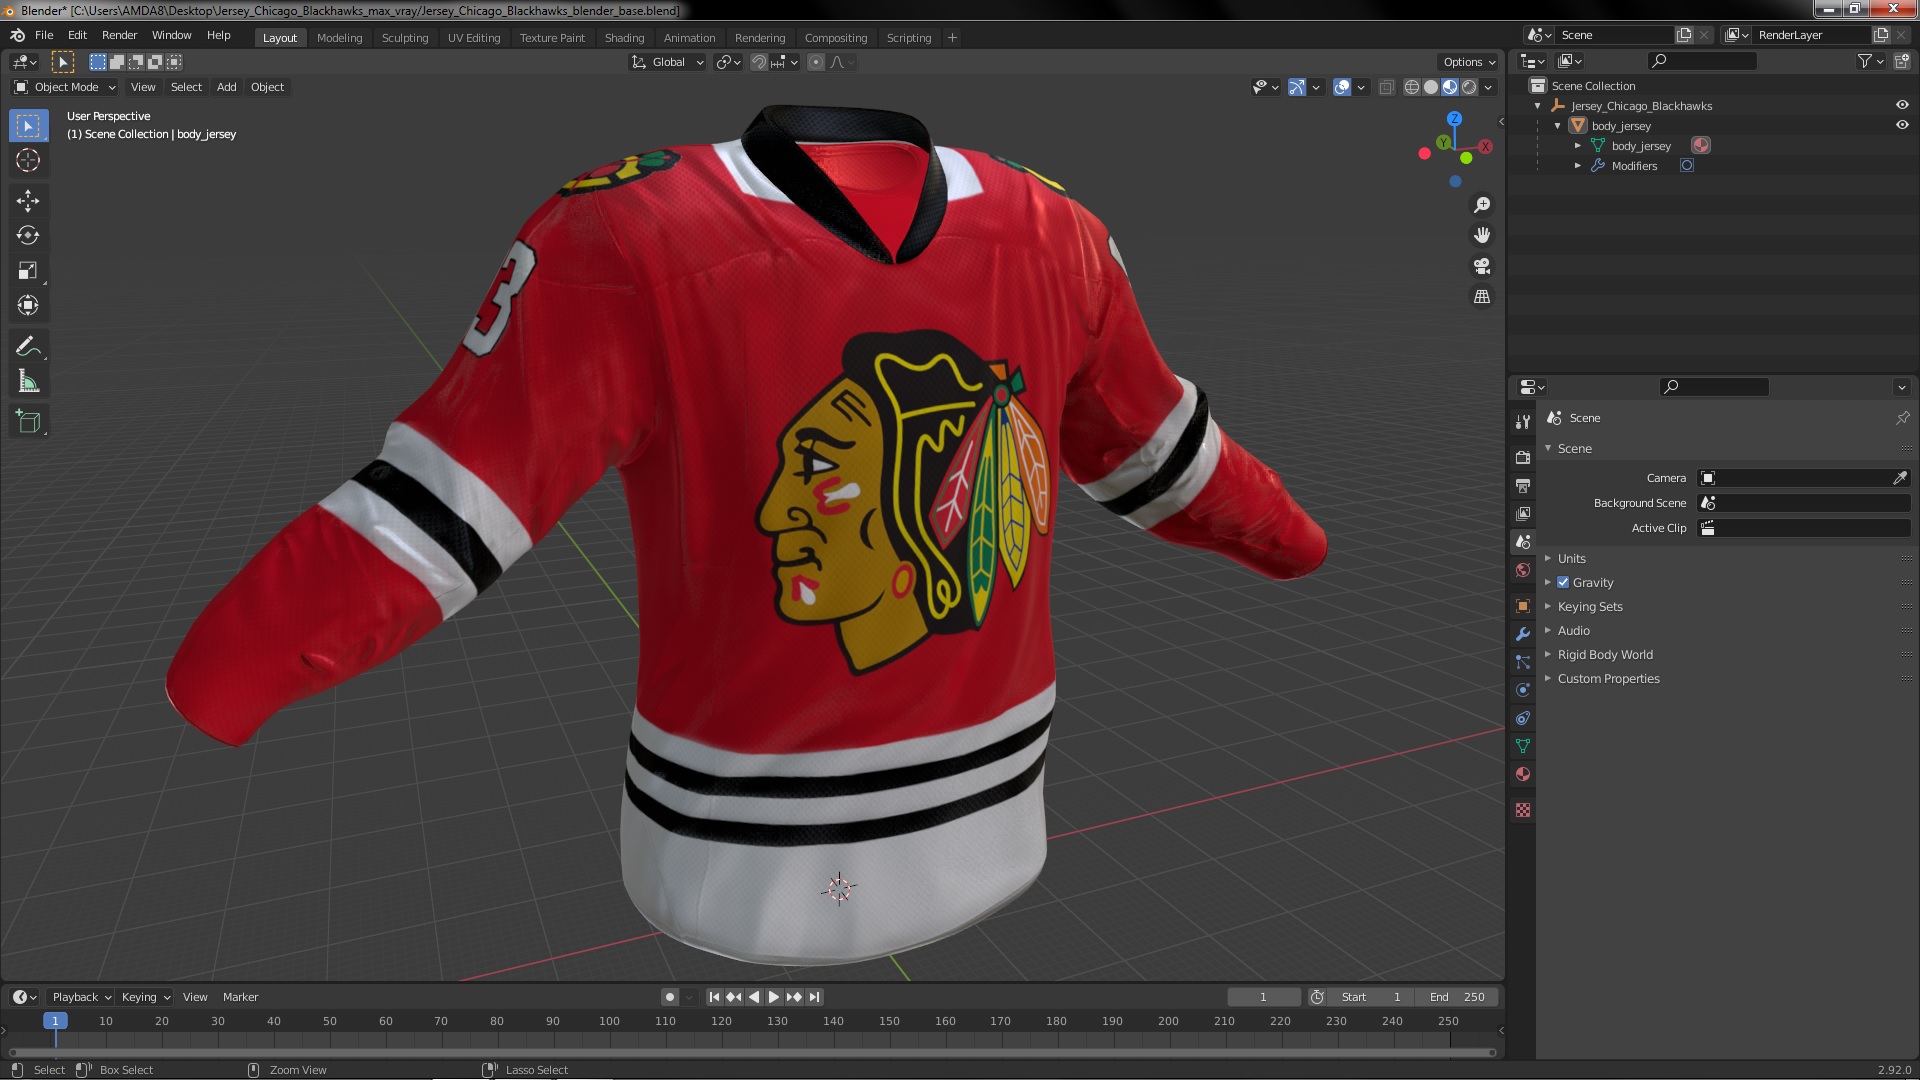Viewport: 1920px width, 1080px height.
Task: Click the viewport zoom magnifier icon
Action: 1482,204
